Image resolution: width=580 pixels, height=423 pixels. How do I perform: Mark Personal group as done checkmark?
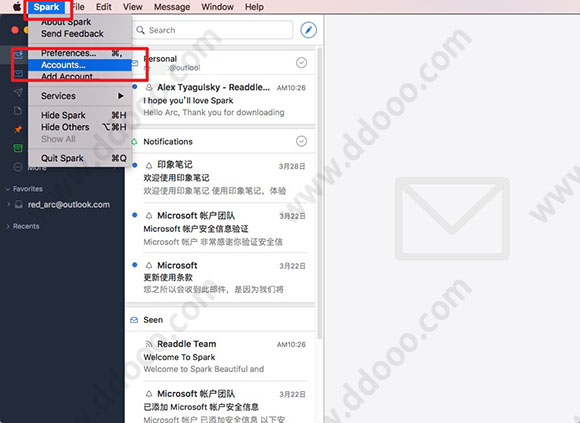point(301,63)
